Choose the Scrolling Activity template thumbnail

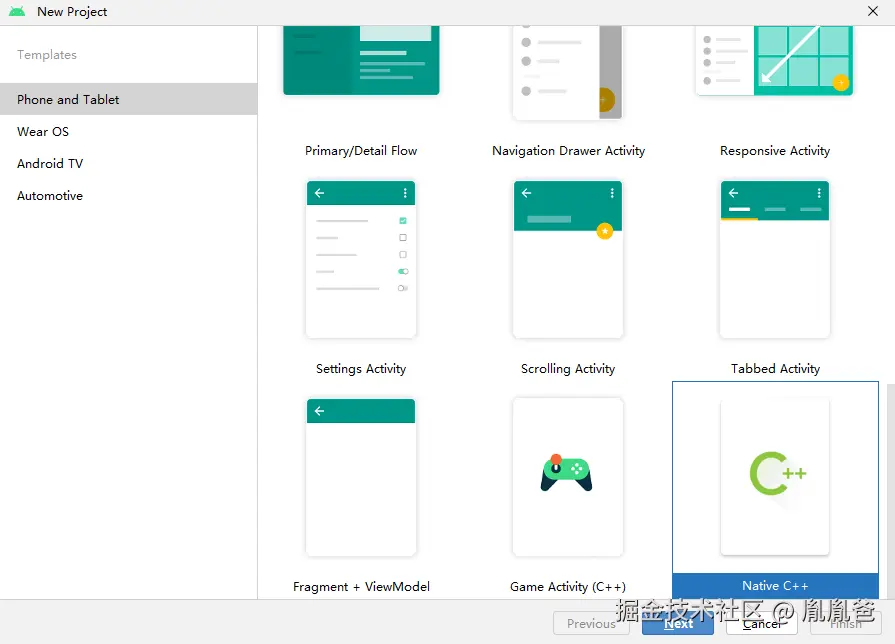[x=568, y=260]
